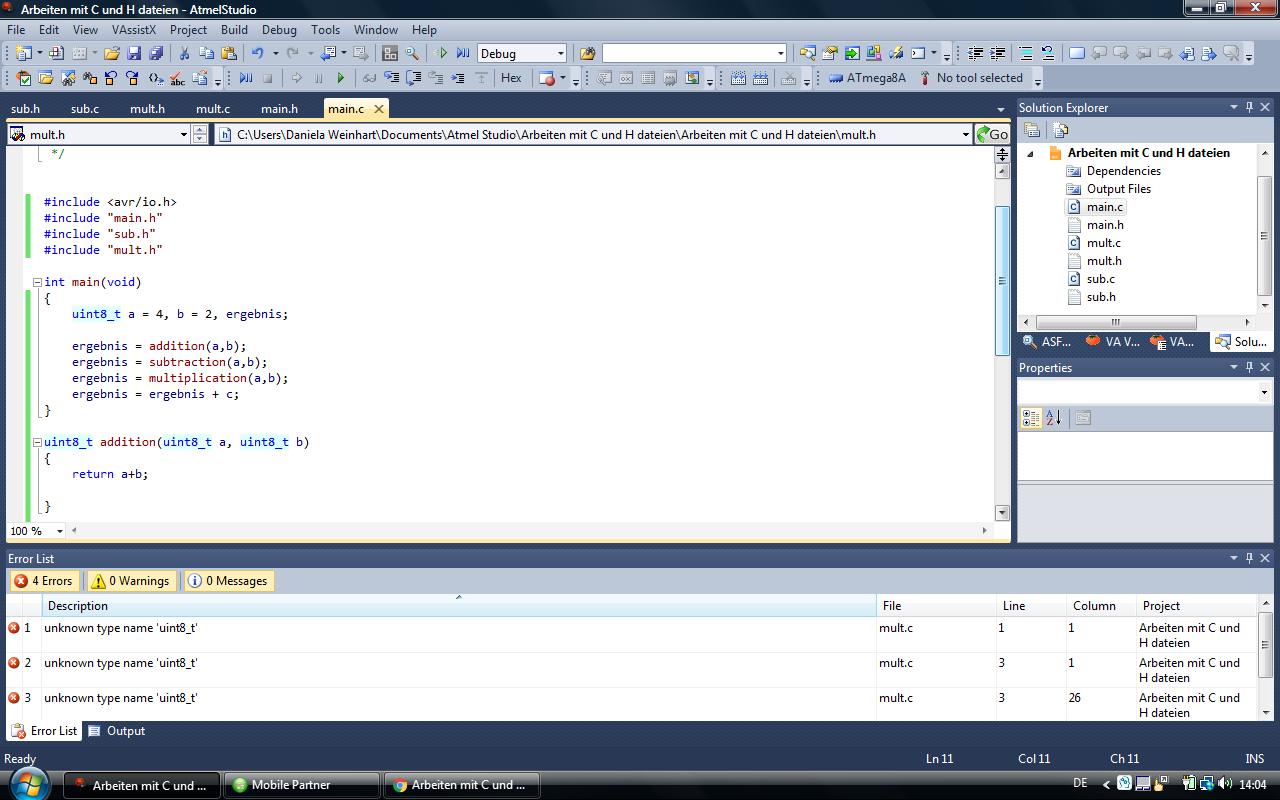This screenshot has height=800, width=1280.
Task: Open the file path dropdown arrow
Action: tap(965, 134)
